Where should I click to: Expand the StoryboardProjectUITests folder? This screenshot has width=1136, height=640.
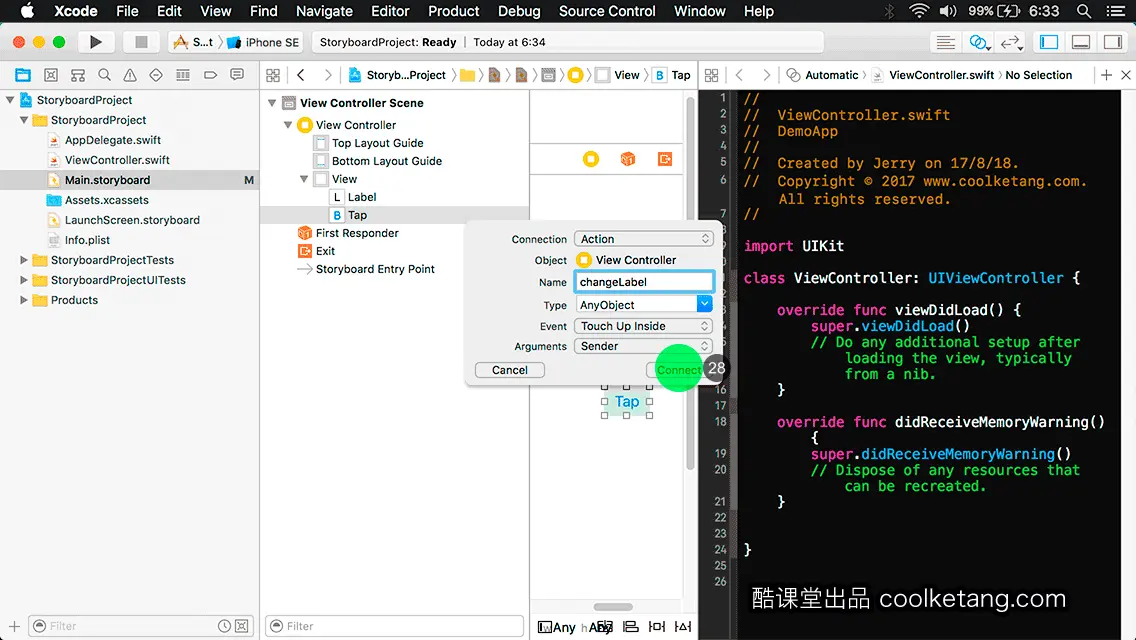pyautogui.click(x=24, y=280)
